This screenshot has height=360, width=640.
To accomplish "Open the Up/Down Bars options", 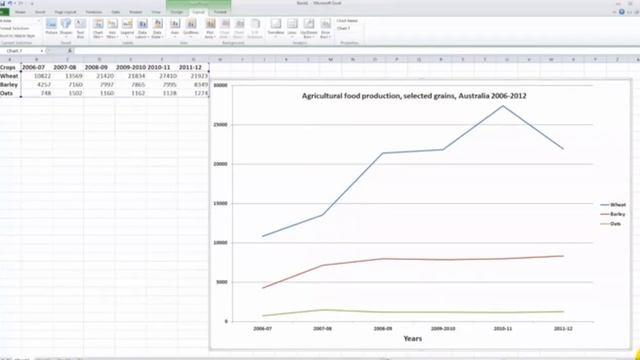I will pos(309,28).
